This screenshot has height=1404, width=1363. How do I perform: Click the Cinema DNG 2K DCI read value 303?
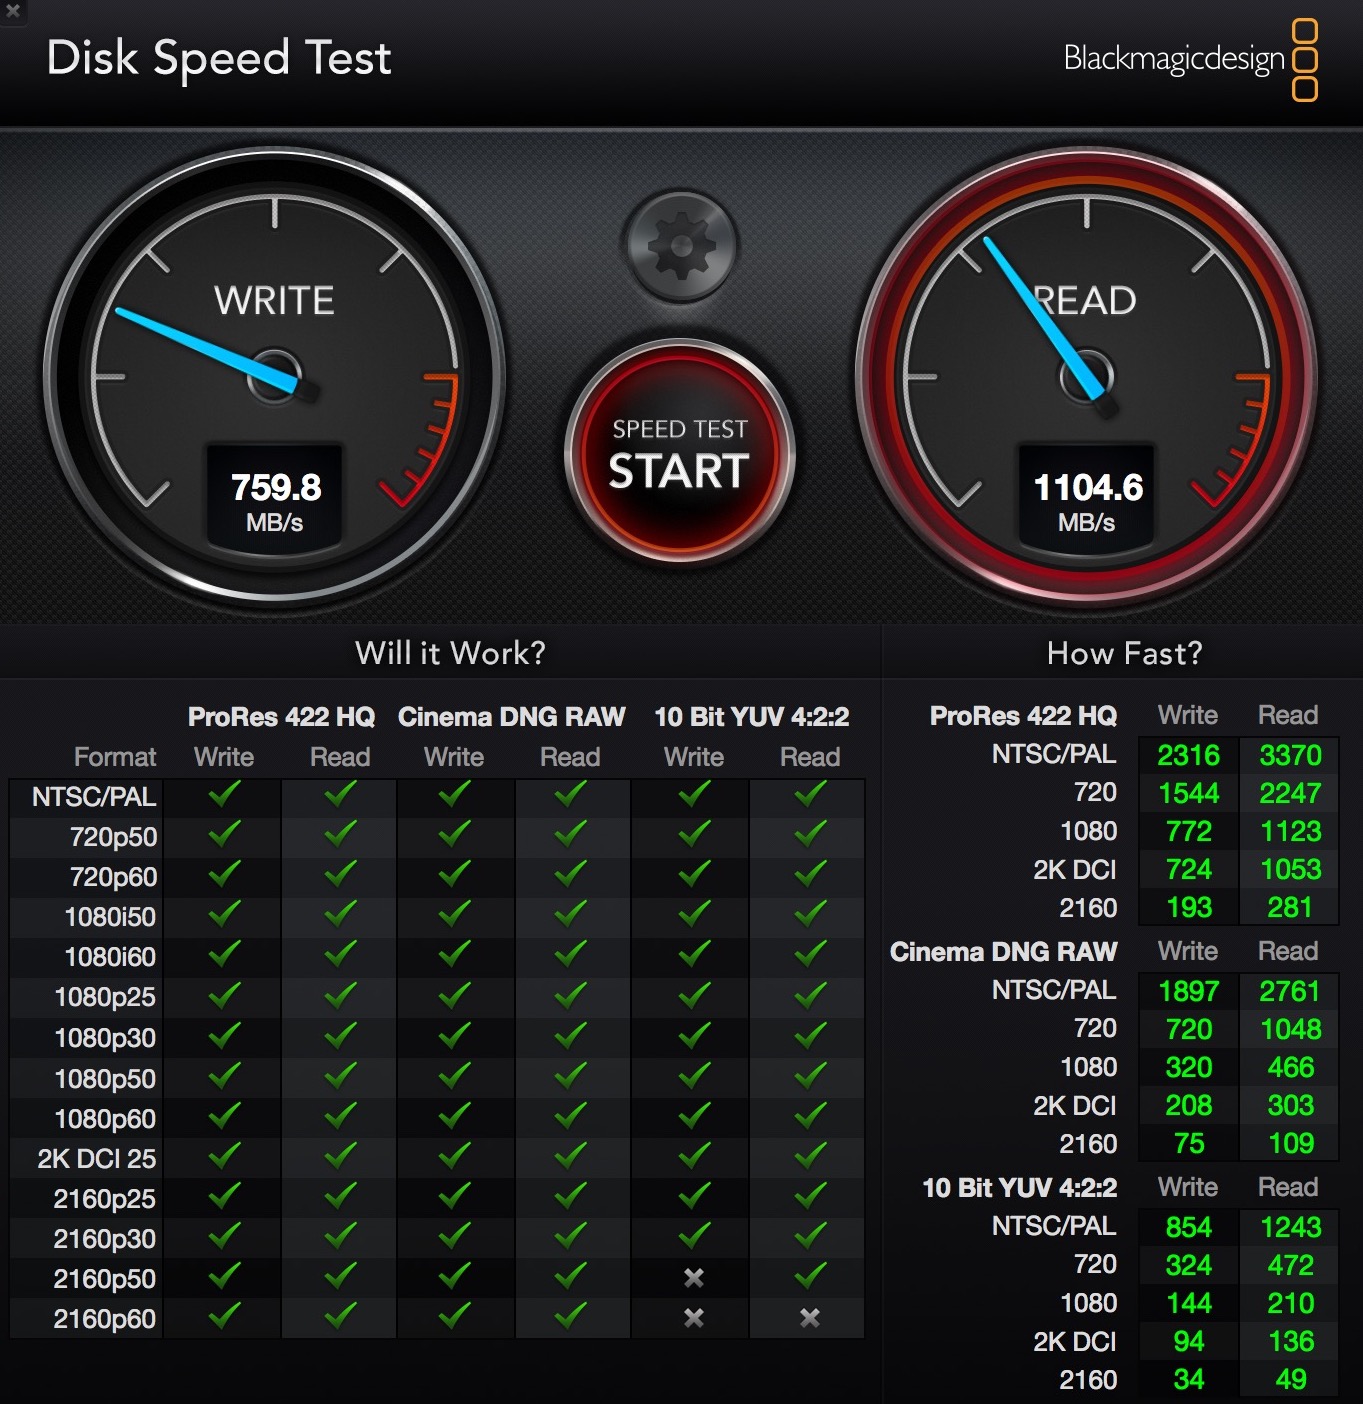[x=1290, y=1105]
